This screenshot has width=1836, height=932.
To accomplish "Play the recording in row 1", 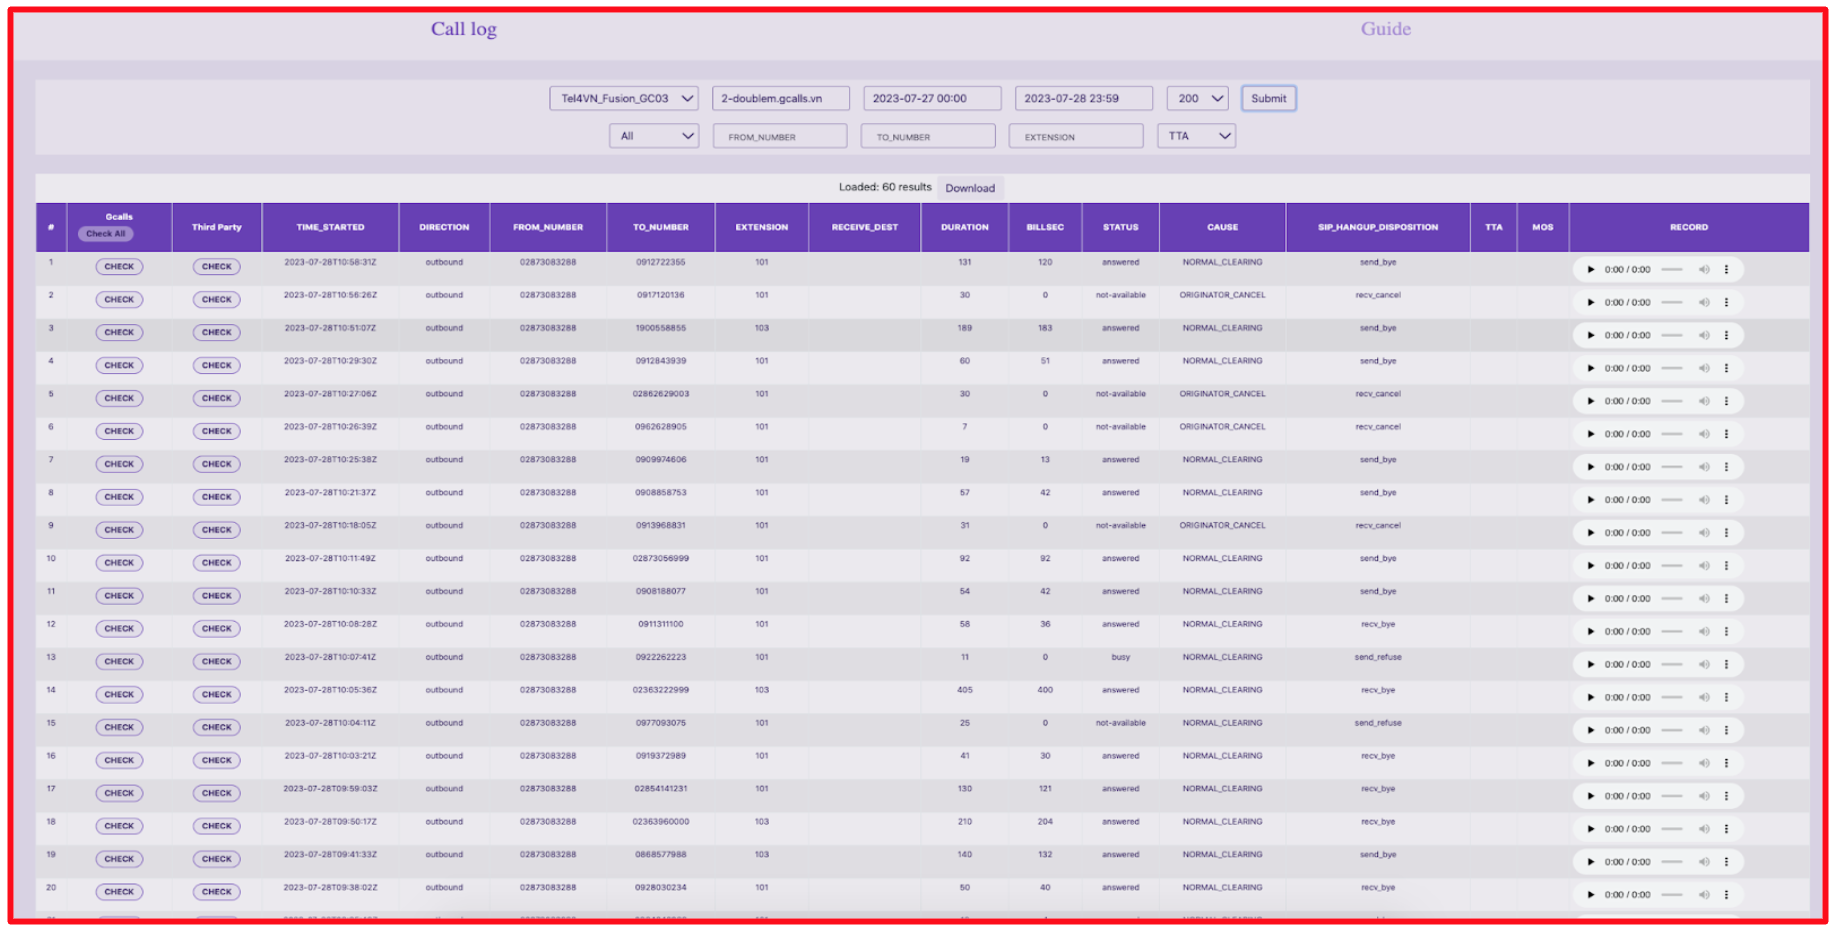I will pos(1590,270).
